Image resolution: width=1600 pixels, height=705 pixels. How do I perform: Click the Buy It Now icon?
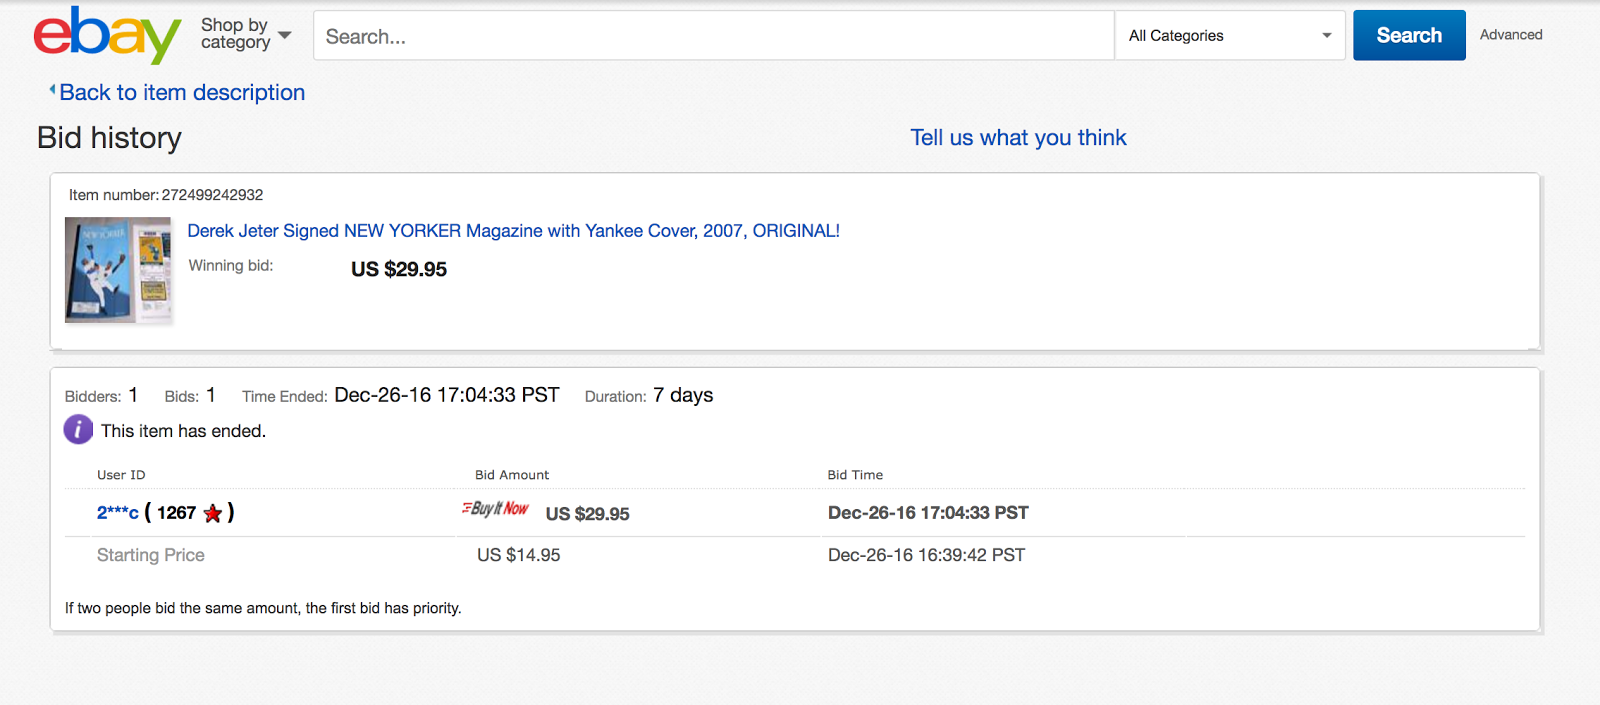[x=495, y=509]
